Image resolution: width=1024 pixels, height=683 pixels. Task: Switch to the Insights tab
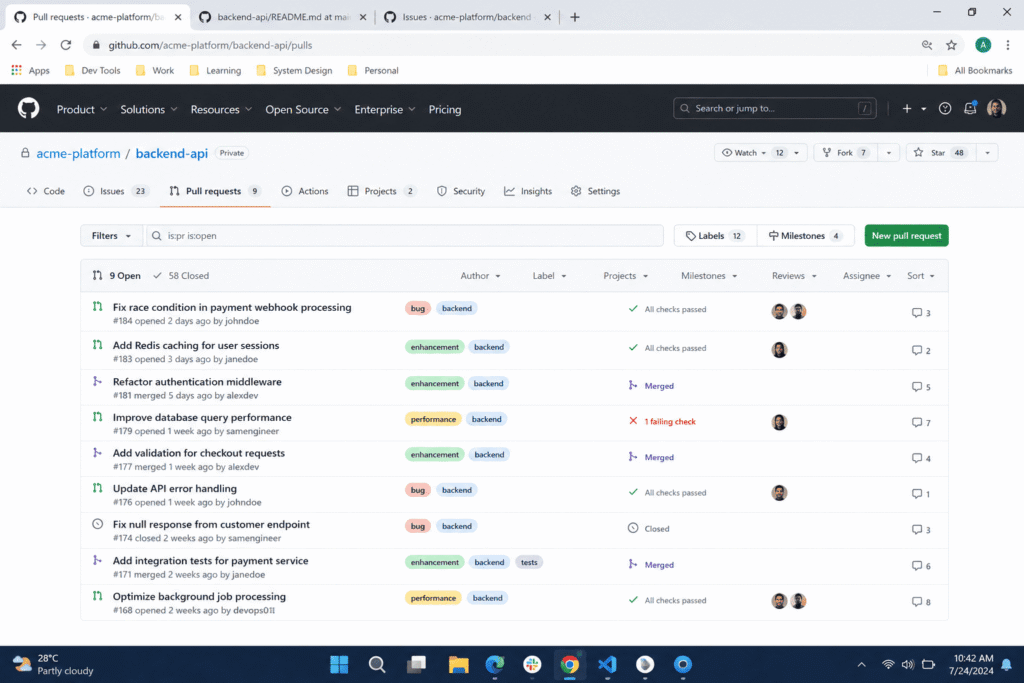[528, 191]
